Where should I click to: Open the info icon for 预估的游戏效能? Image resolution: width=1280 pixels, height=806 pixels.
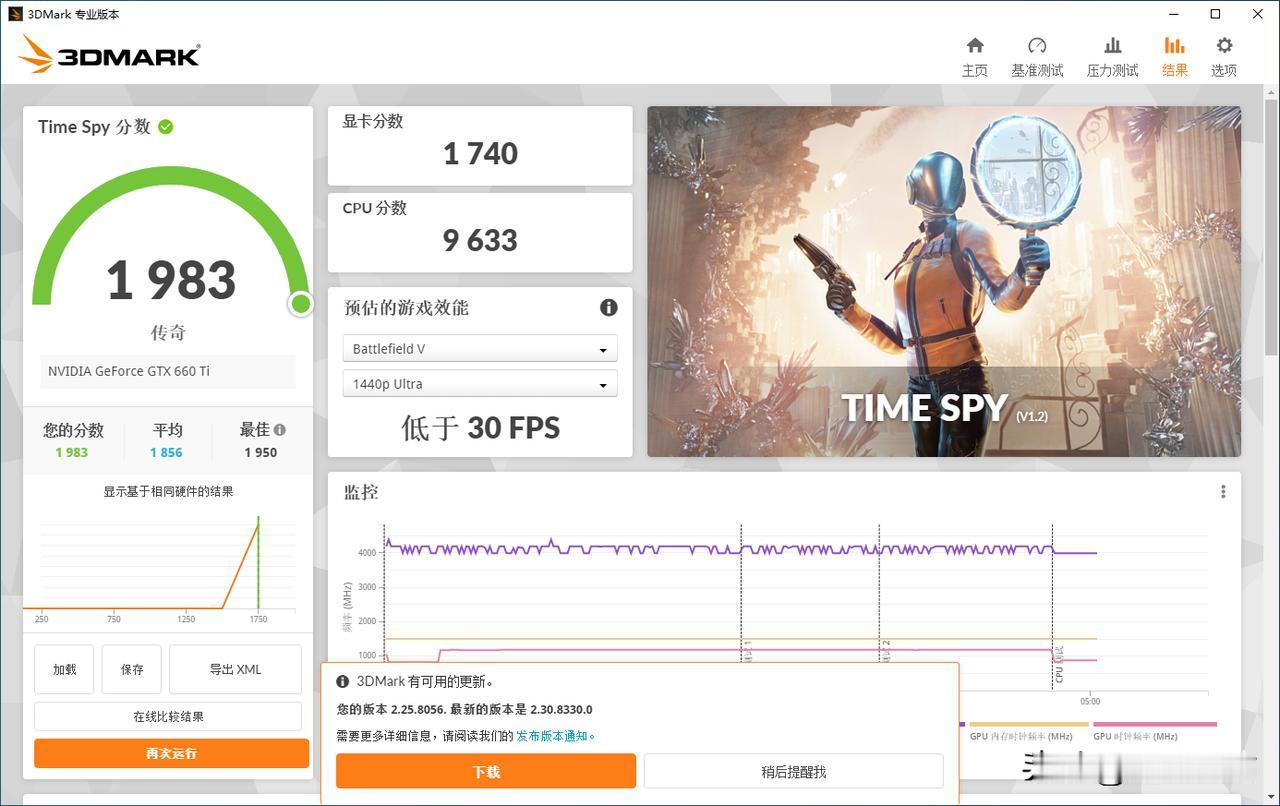pyautogui.click(x=608, y=308)
